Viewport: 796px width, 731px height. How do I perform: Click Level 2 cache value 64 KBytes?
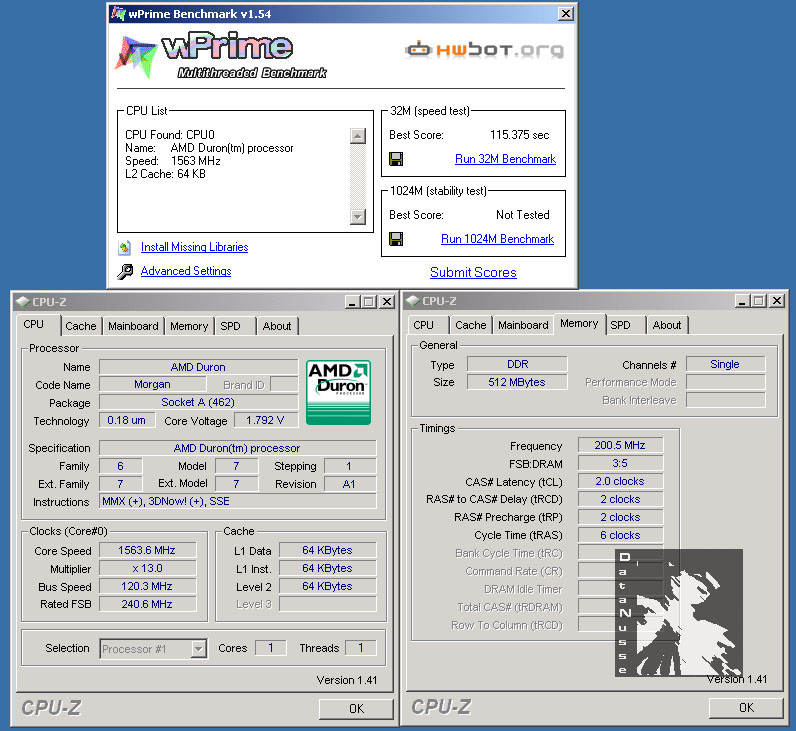[x=327, y=586]
